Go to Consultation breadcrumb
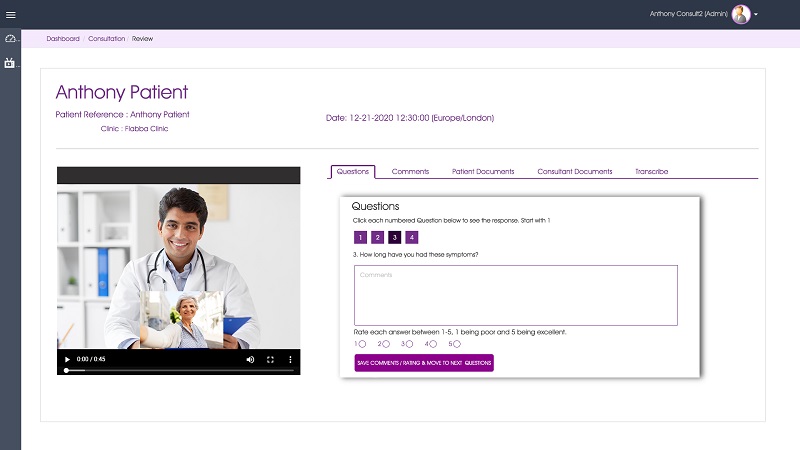The width and height of the screenshot is (800, 450). coord(107,39)
